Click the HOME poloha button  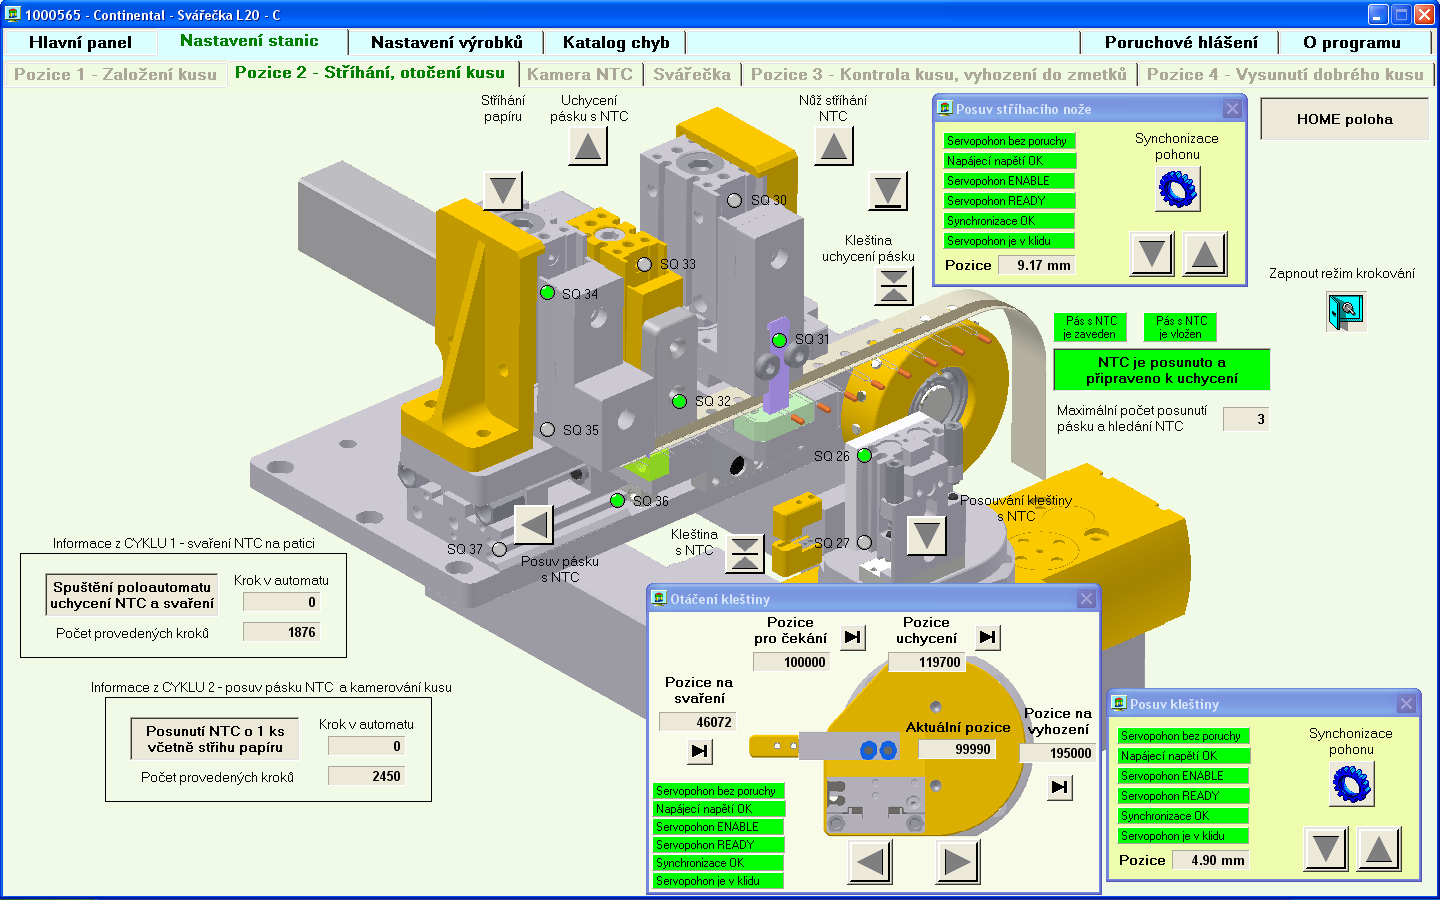(x=1344, y=119)
